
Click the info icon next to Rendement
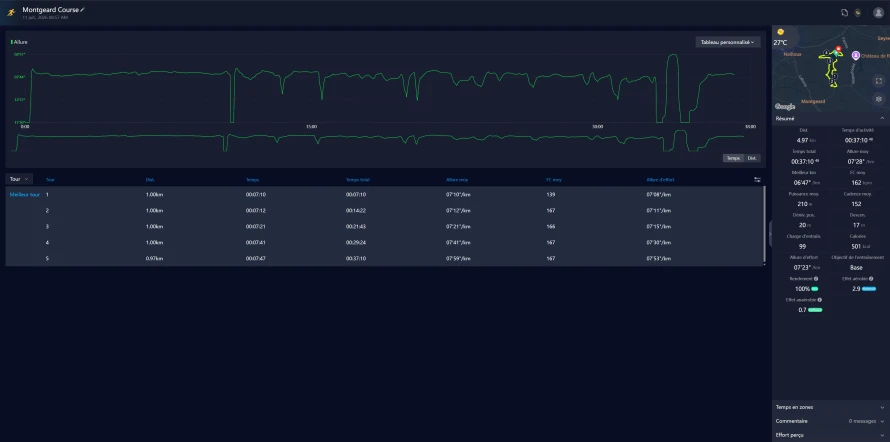816,279
